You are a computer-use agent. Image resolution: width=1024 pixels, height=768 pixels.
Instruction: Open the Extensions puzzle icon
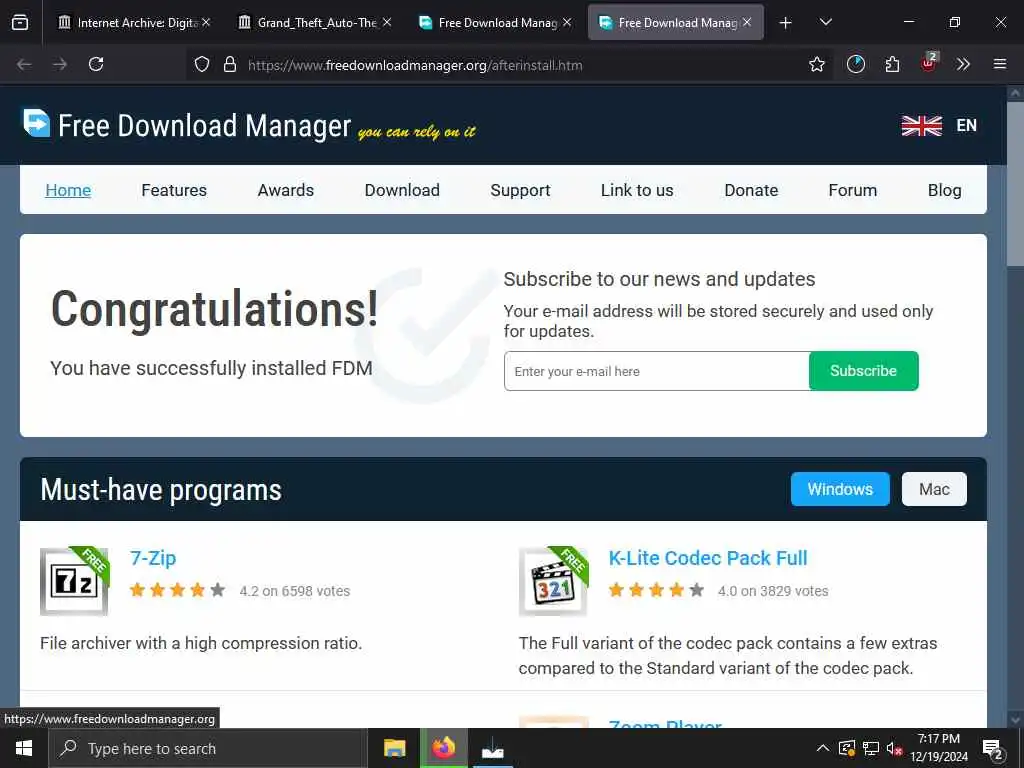click(x=892, y=64)
